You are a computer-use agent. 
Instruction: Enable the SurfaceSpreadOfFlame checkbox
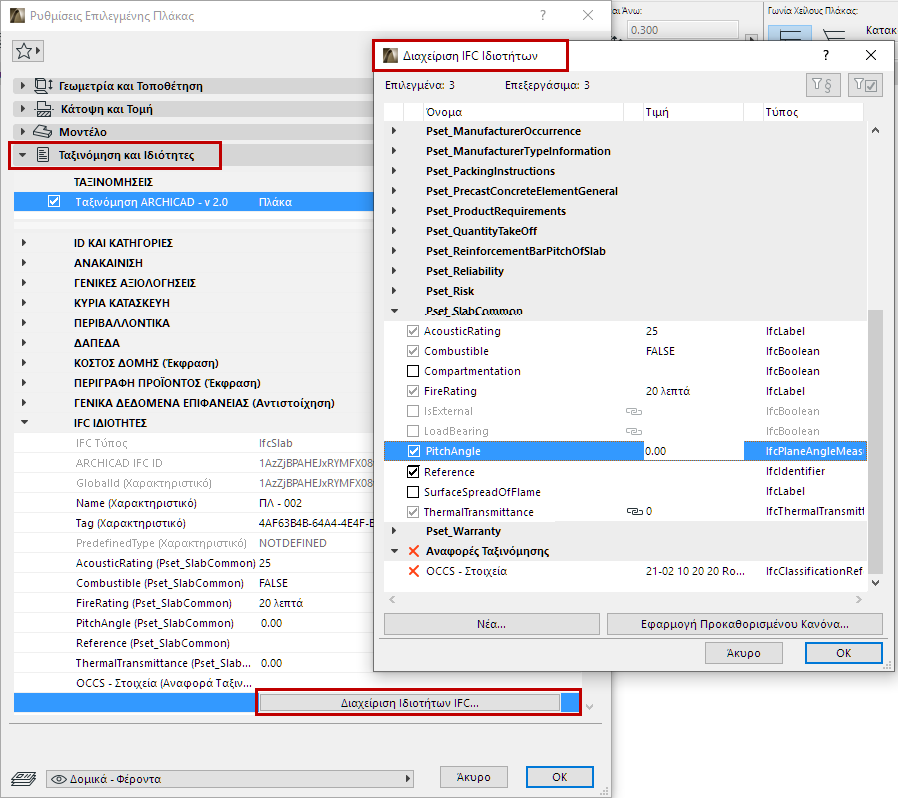click(412, 492)
